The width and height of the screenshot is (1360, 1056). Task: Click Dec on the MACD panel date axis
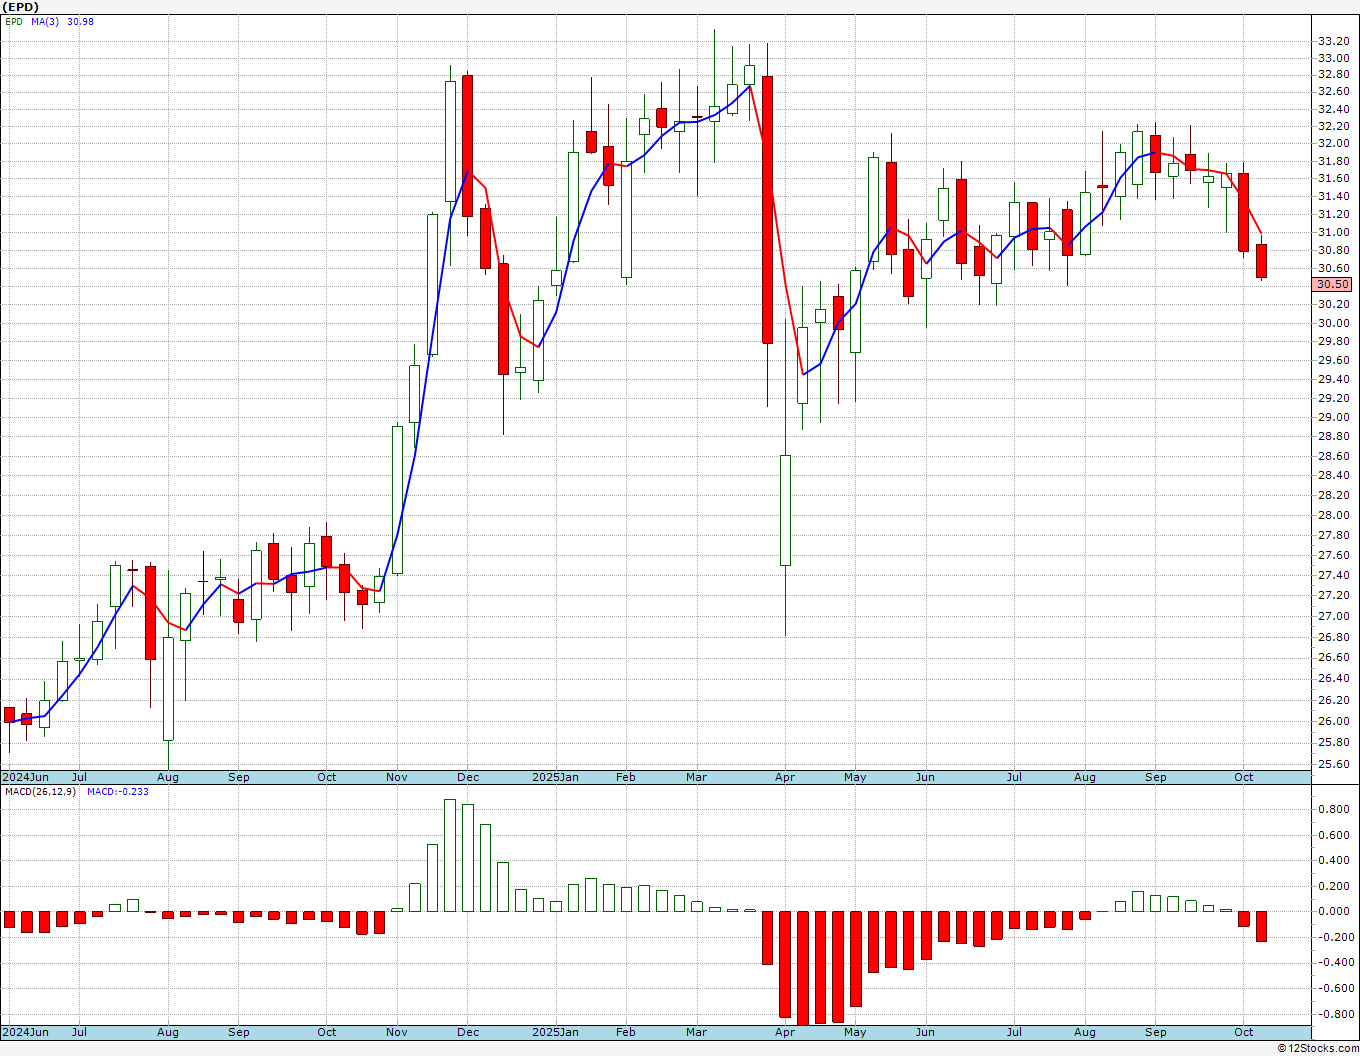tap(468, 1032)
